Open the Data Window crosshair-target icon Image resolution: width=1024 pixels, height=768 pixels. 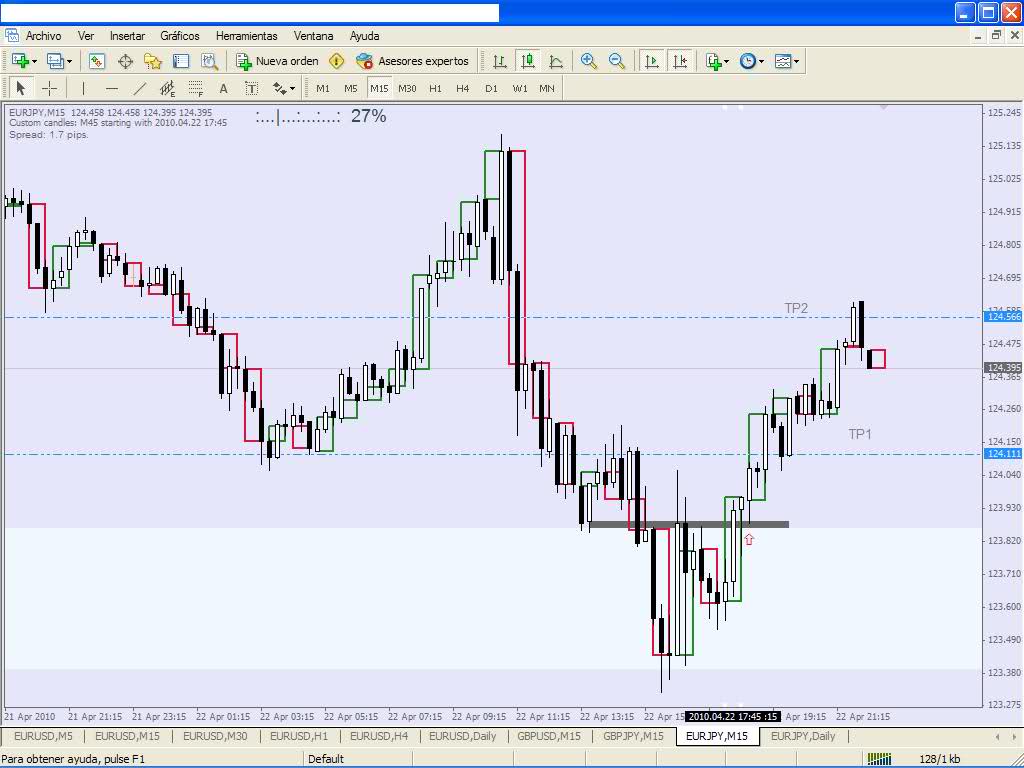[125, 61]
